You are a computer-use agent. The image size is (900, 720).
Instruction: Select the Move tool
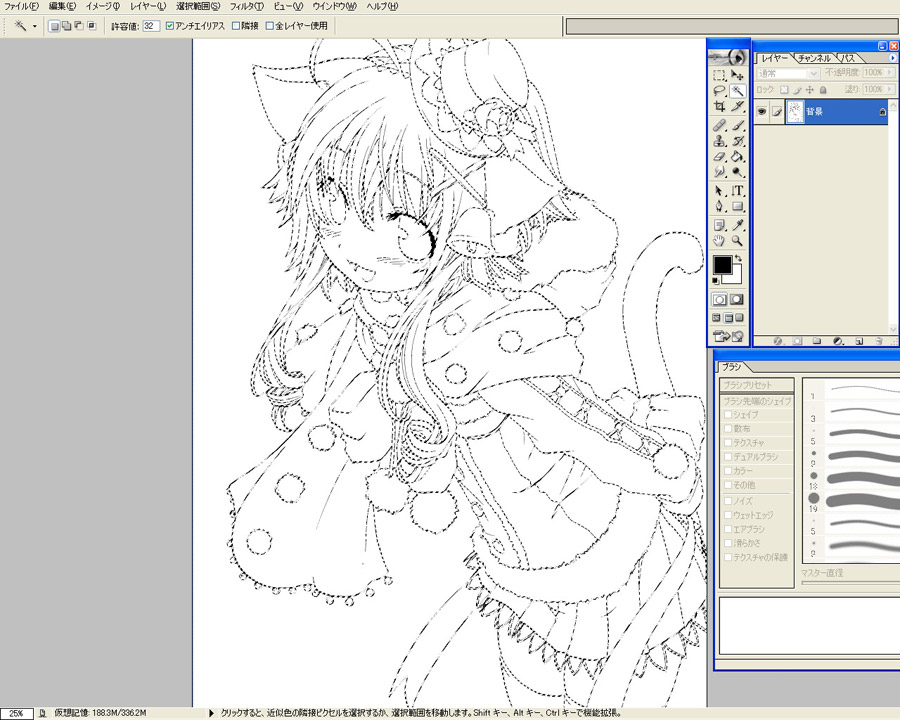point(738,75)
